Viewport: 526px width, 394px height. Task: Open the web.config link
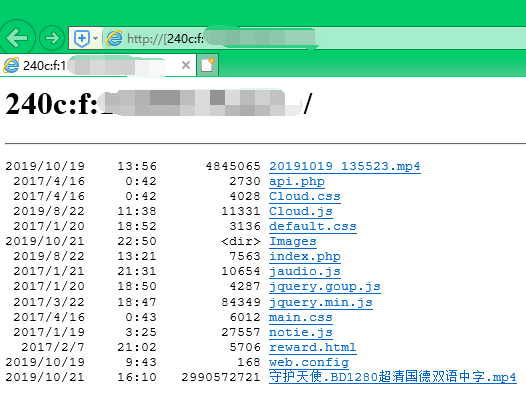point(309,362)
